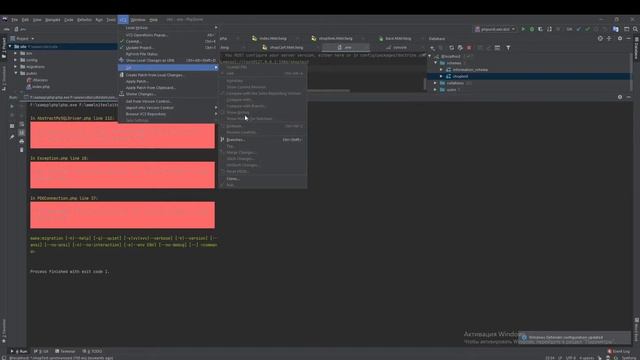
Task: Click Database data source properties icon
Action: pyautogui.click(x=460, y=48)
